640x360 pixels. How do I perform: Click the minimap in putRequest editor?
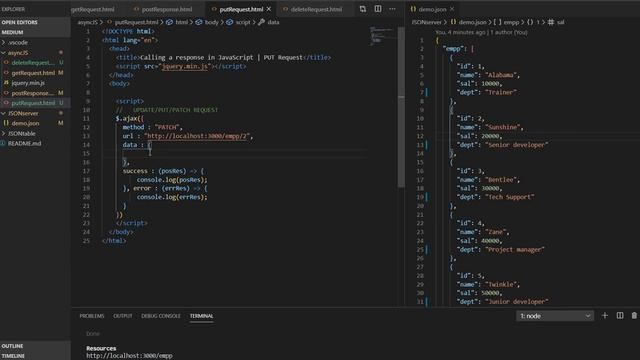(383, 36)
